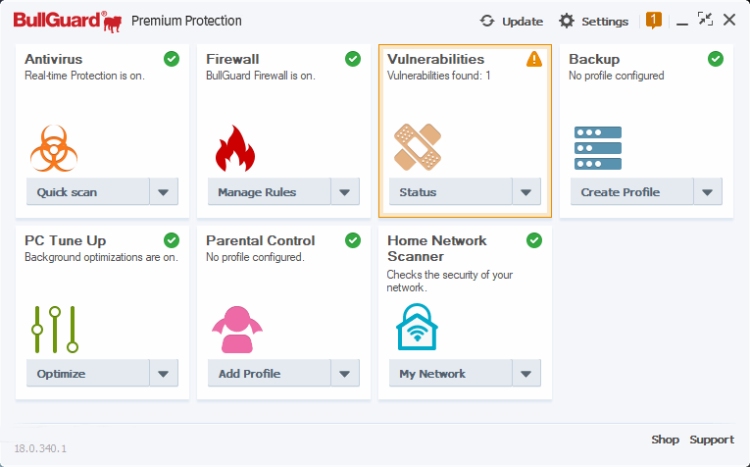
Task: Click the Home Network Scanner green checkmark
Action: click(x=534, y=240)
